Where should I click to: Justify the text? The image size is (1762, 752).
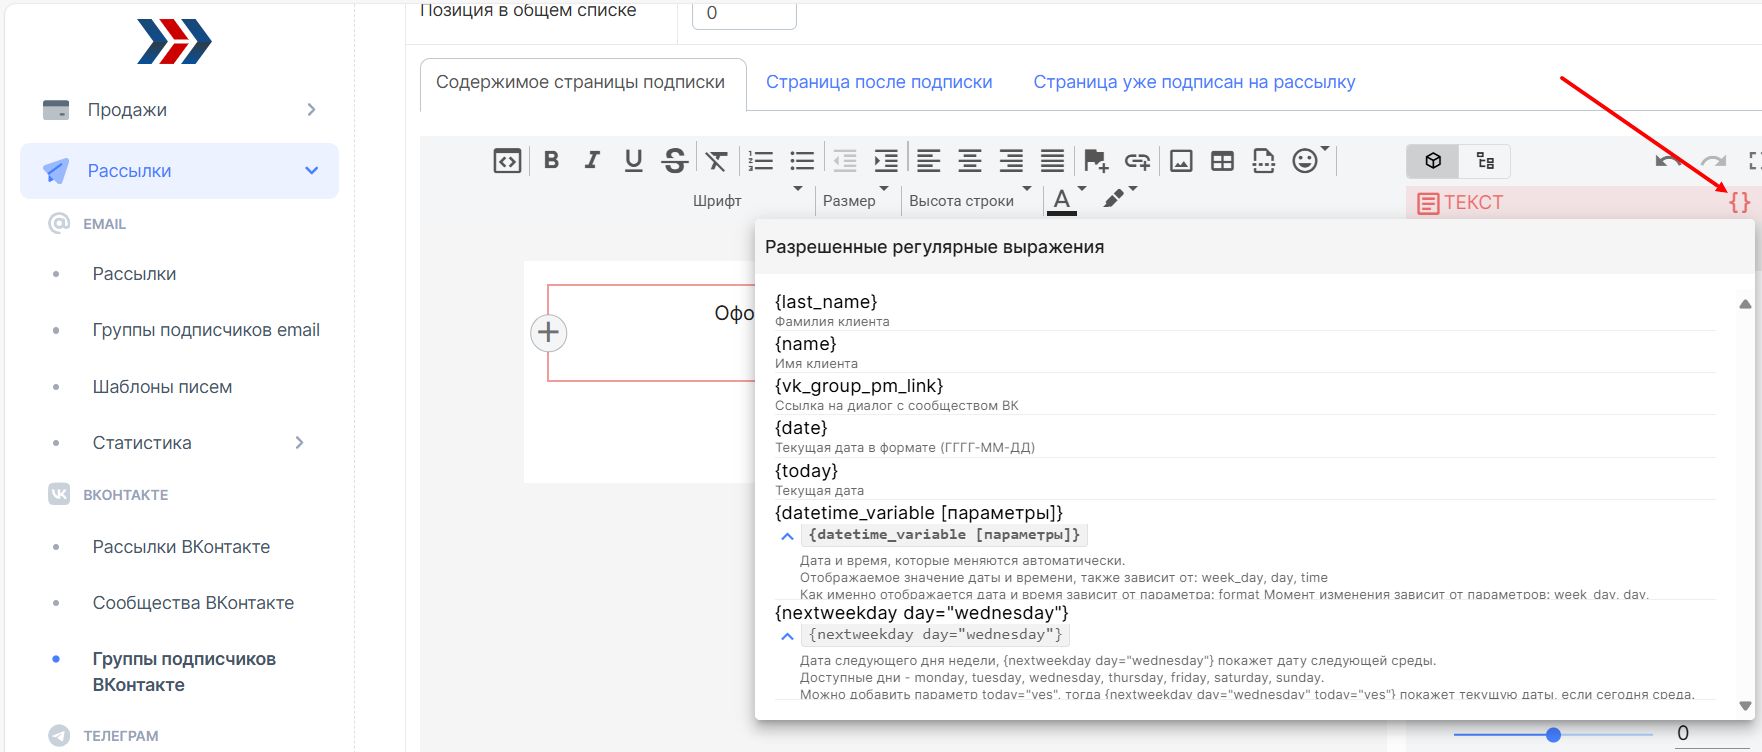point(1052,160)
